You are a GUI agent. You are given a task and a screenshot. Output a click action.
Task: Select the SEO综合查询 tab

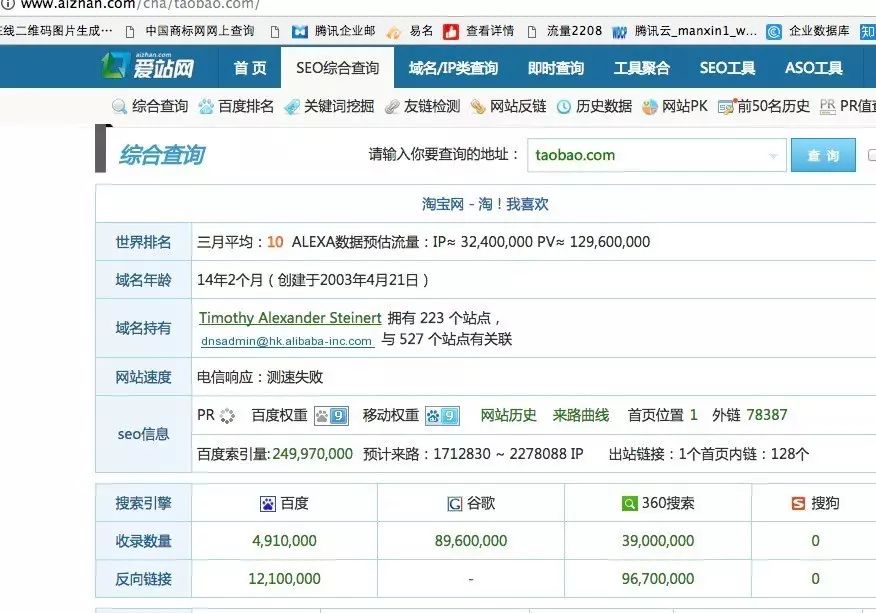[x=337, y=68]
